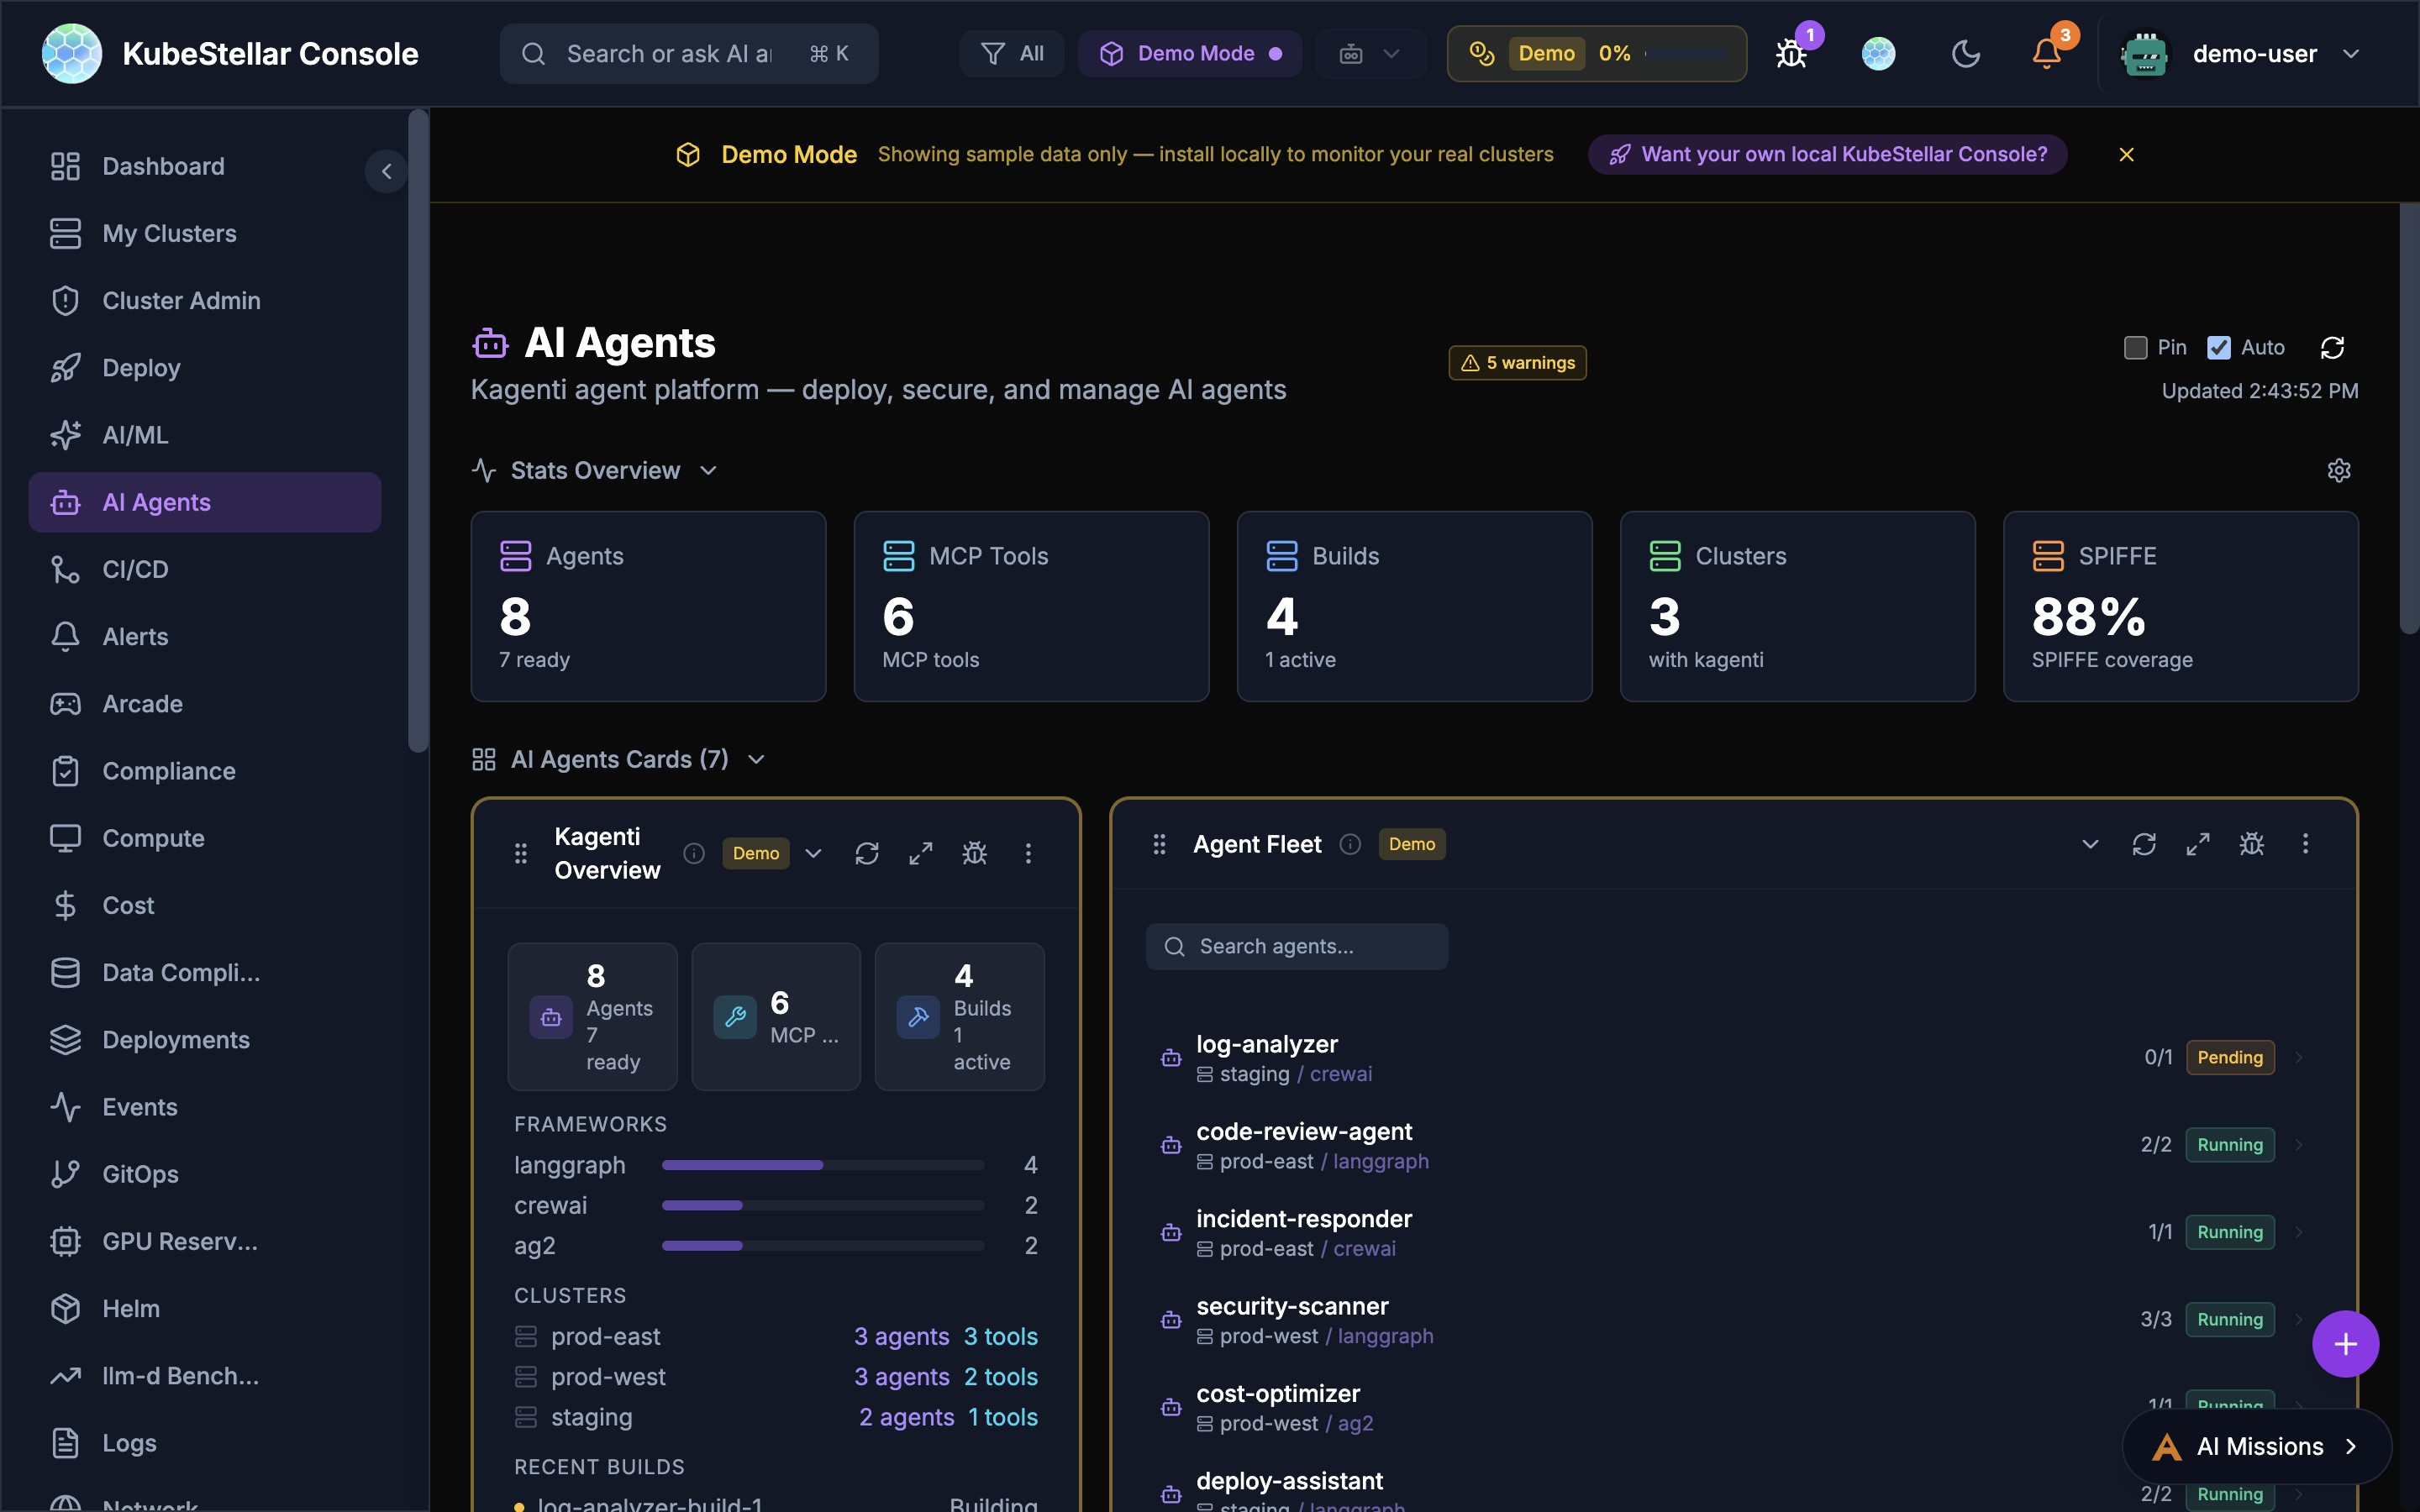
Task: Refresh the Kagenti Overview widget
Action: click(866, 853)
